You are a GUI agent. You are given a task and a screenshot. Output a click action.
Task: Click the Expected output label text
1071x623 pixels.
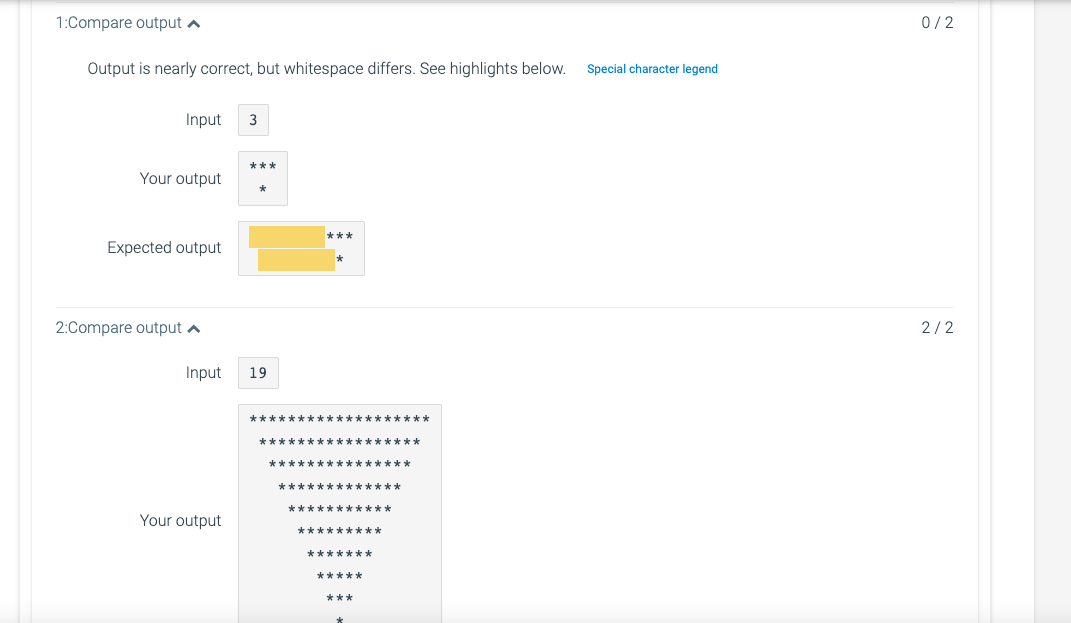point(164,247)
